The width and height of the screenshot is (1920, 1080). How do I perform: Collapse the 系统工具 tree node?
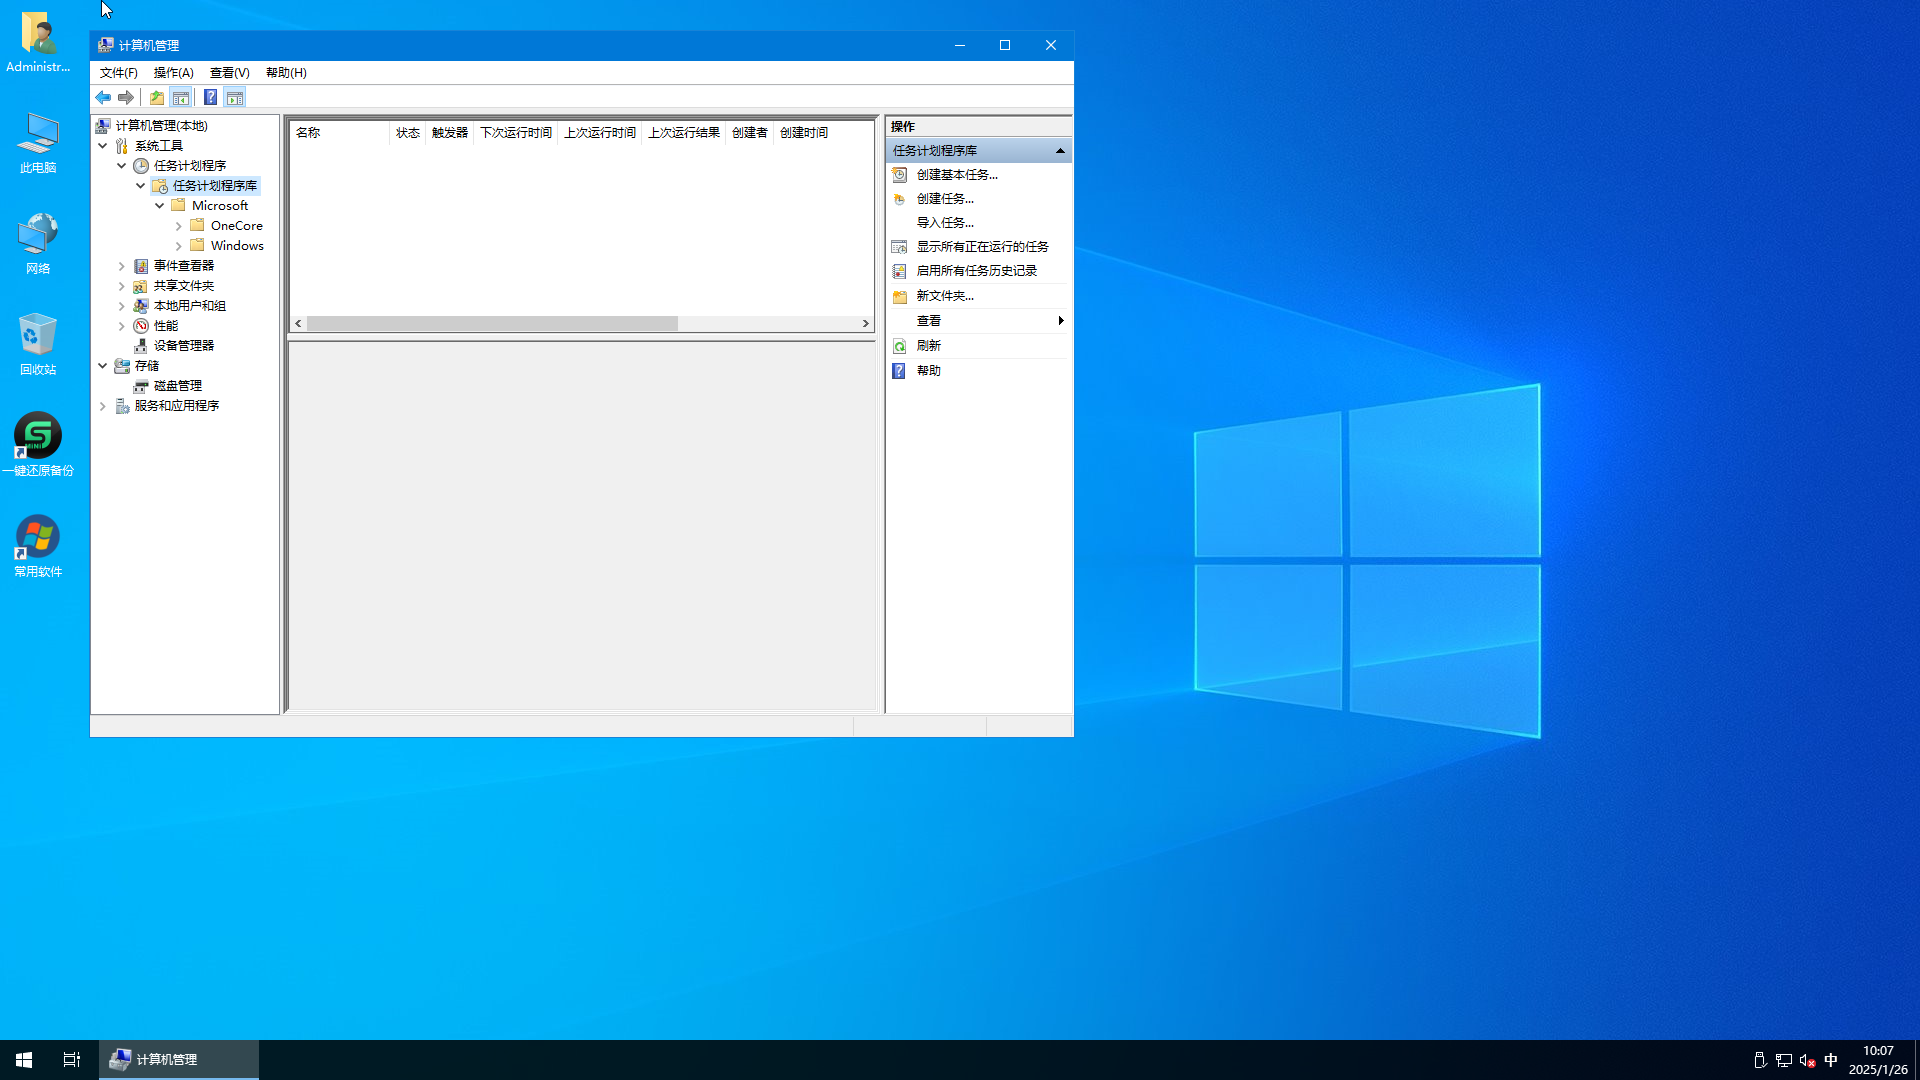pos(103,146)
